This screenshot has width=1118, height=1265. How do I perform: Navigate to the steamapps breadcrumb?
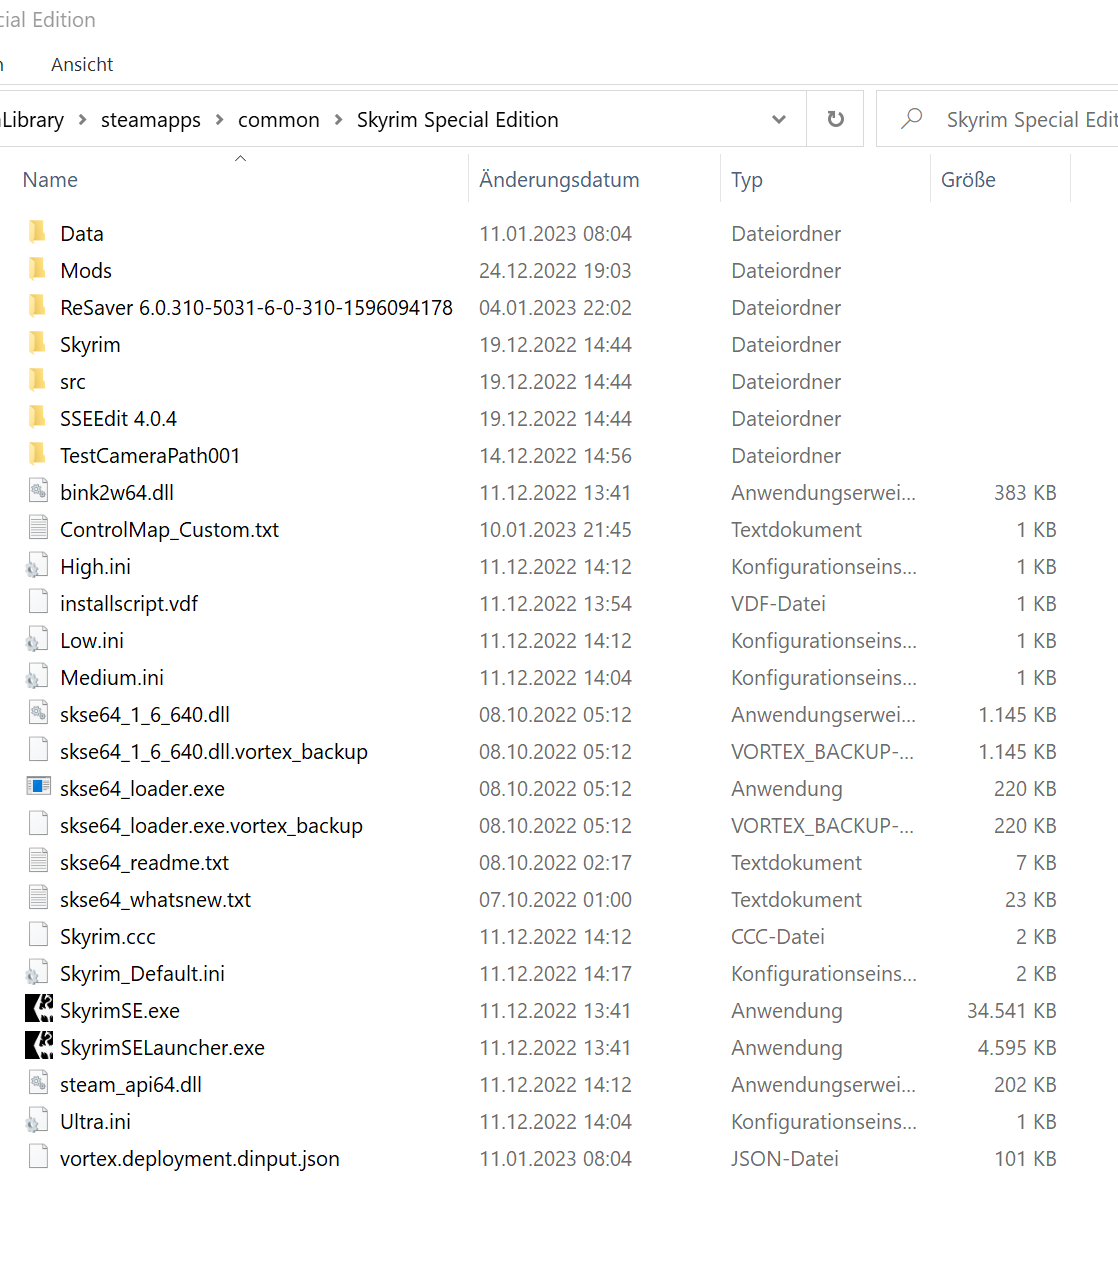(150, 120)
